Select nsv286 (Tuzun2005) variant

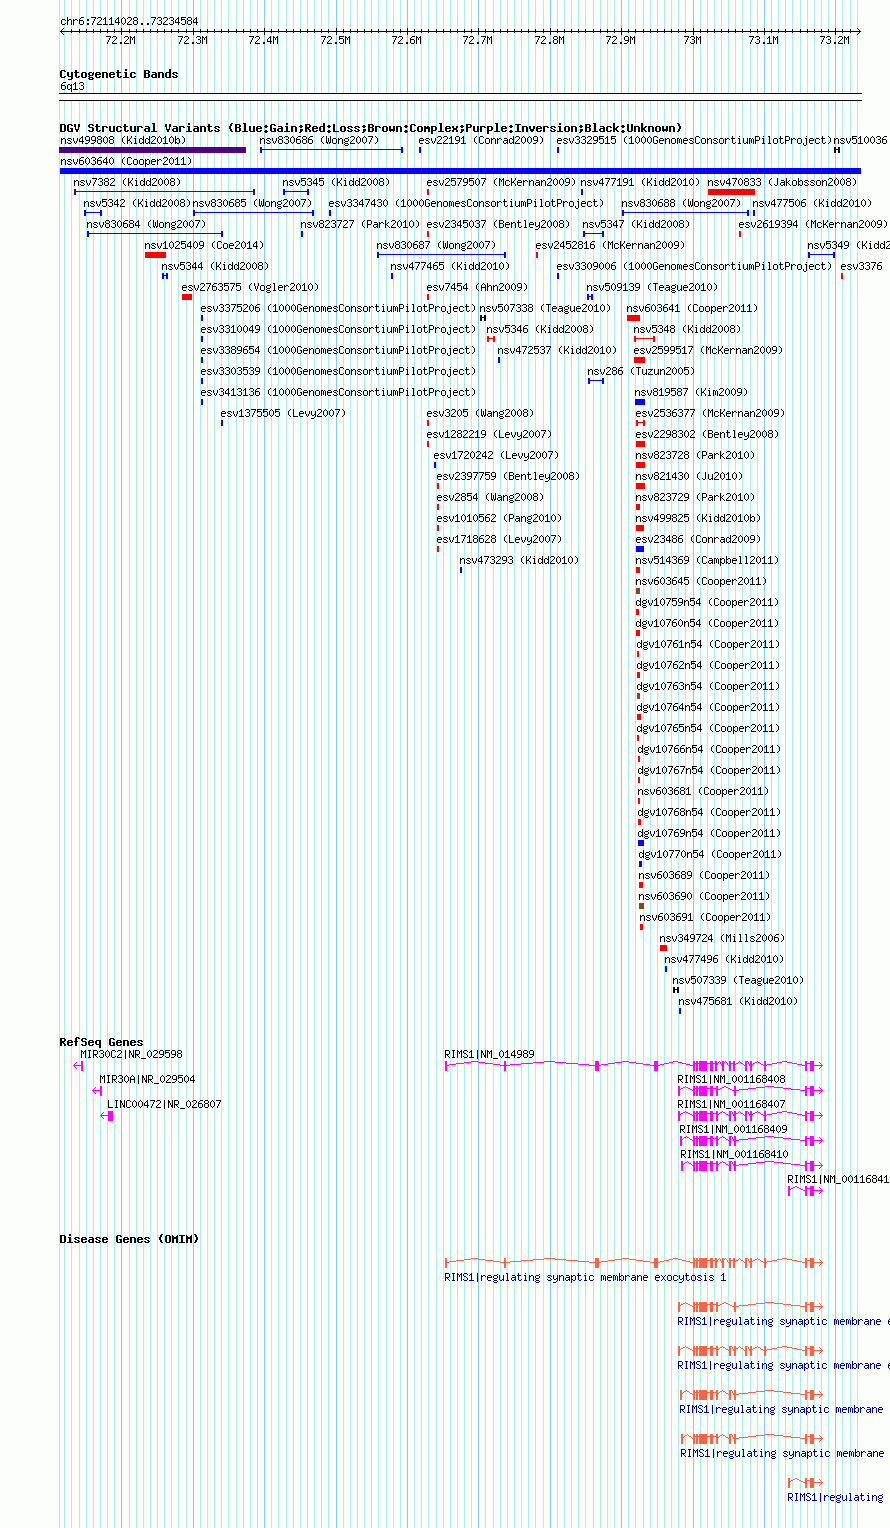(640, 371)
